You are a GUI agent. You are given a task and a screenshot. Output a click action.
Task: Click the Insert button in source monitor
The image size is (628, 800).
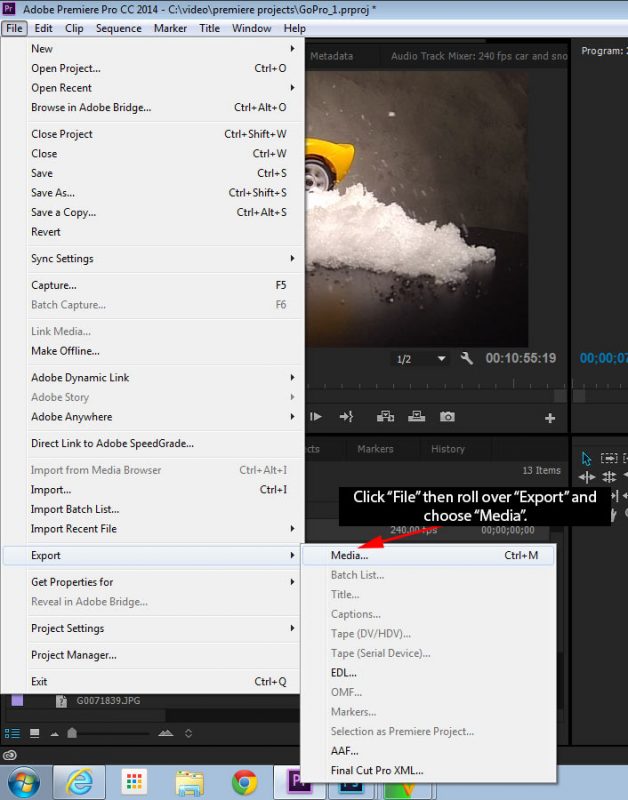coord(384,417)
